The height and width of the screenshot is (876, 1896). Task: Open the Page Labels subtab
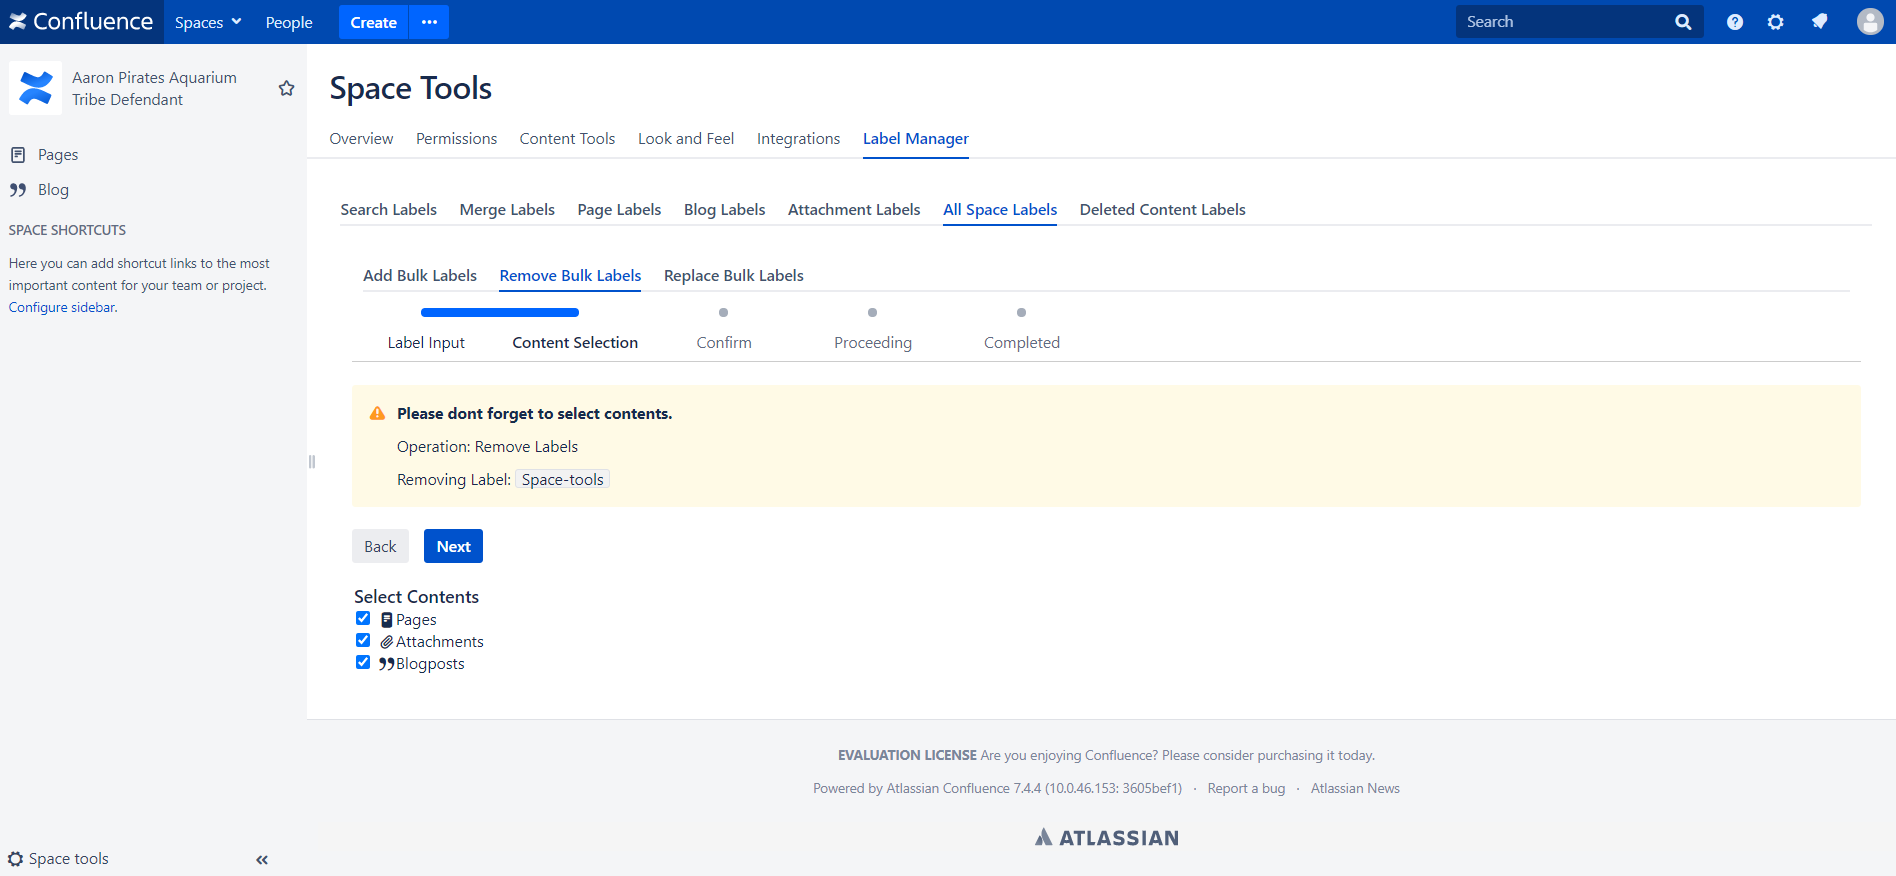[x=619, y=210]
